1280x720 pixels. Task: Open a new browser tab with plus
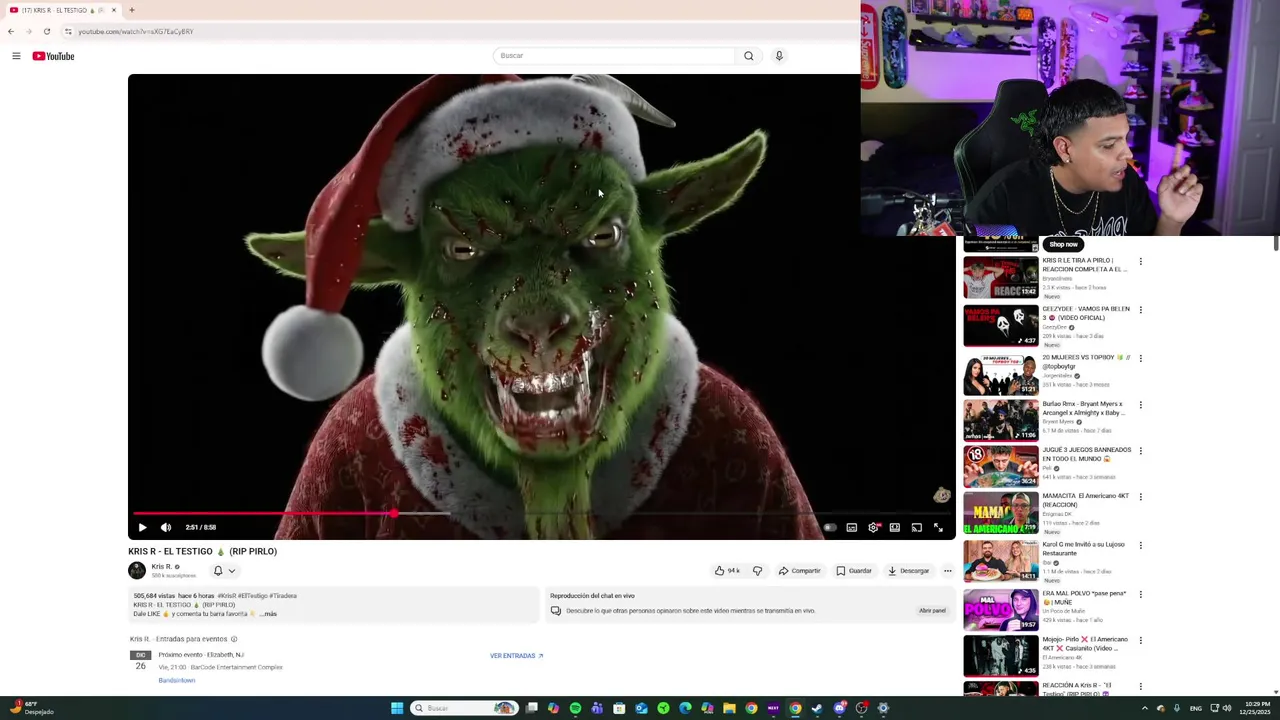click(x=131, y=10)
